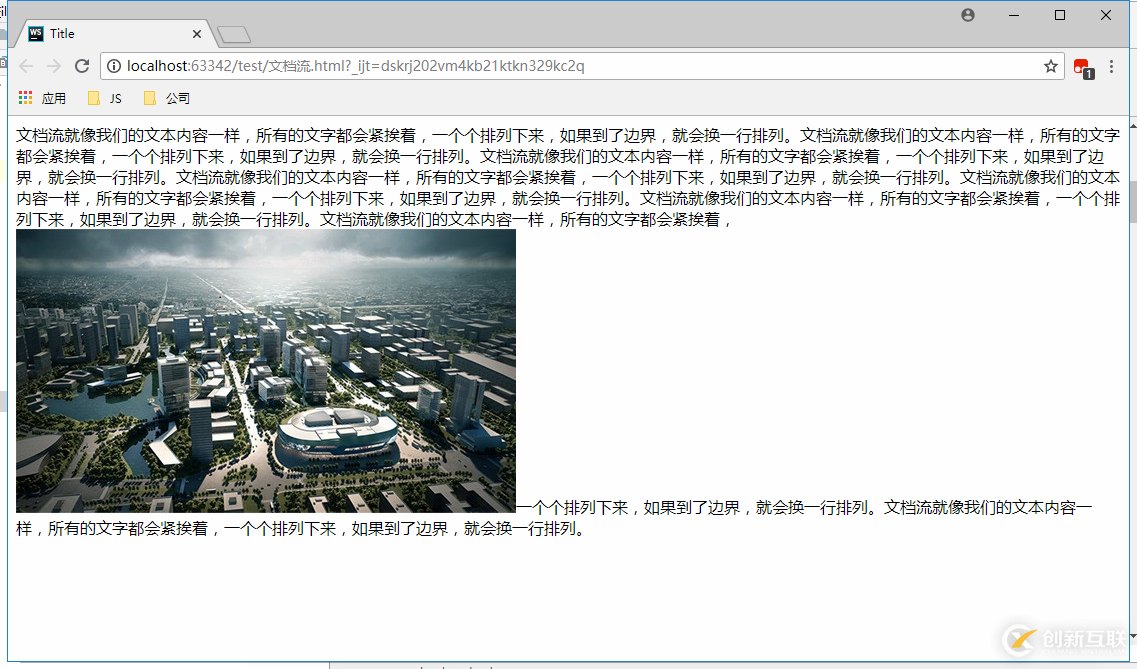
Task: Click the apps grid icon on the bookmarks bar
Action: pos(24,97)
